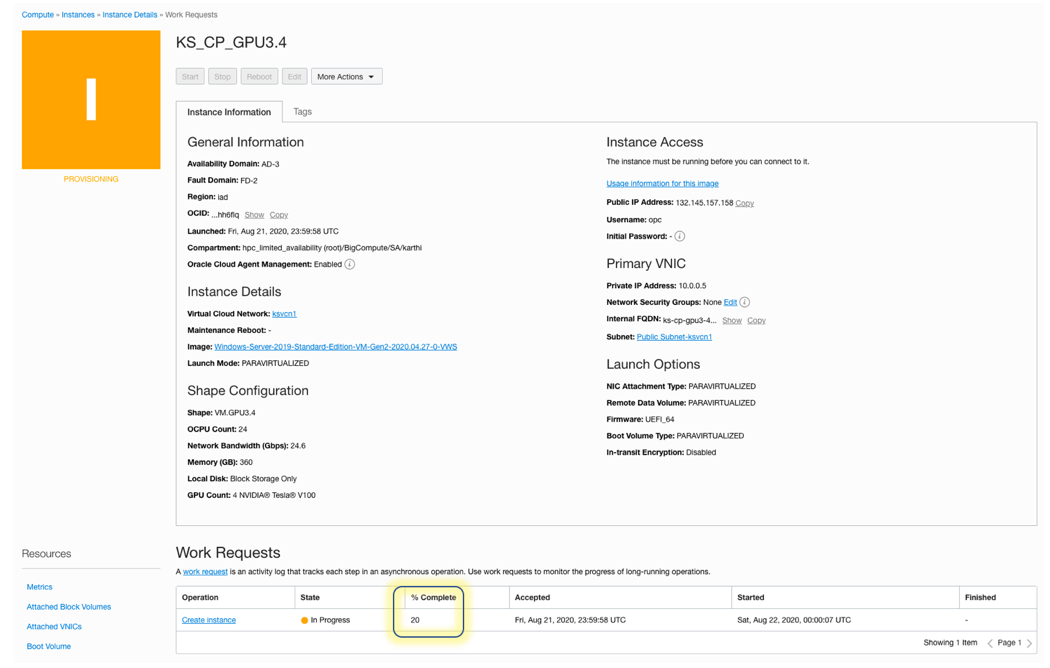This screenshot has width=1050, height=668.
Task: Edit the Network Security Groups
Action: tap(731, 302)
